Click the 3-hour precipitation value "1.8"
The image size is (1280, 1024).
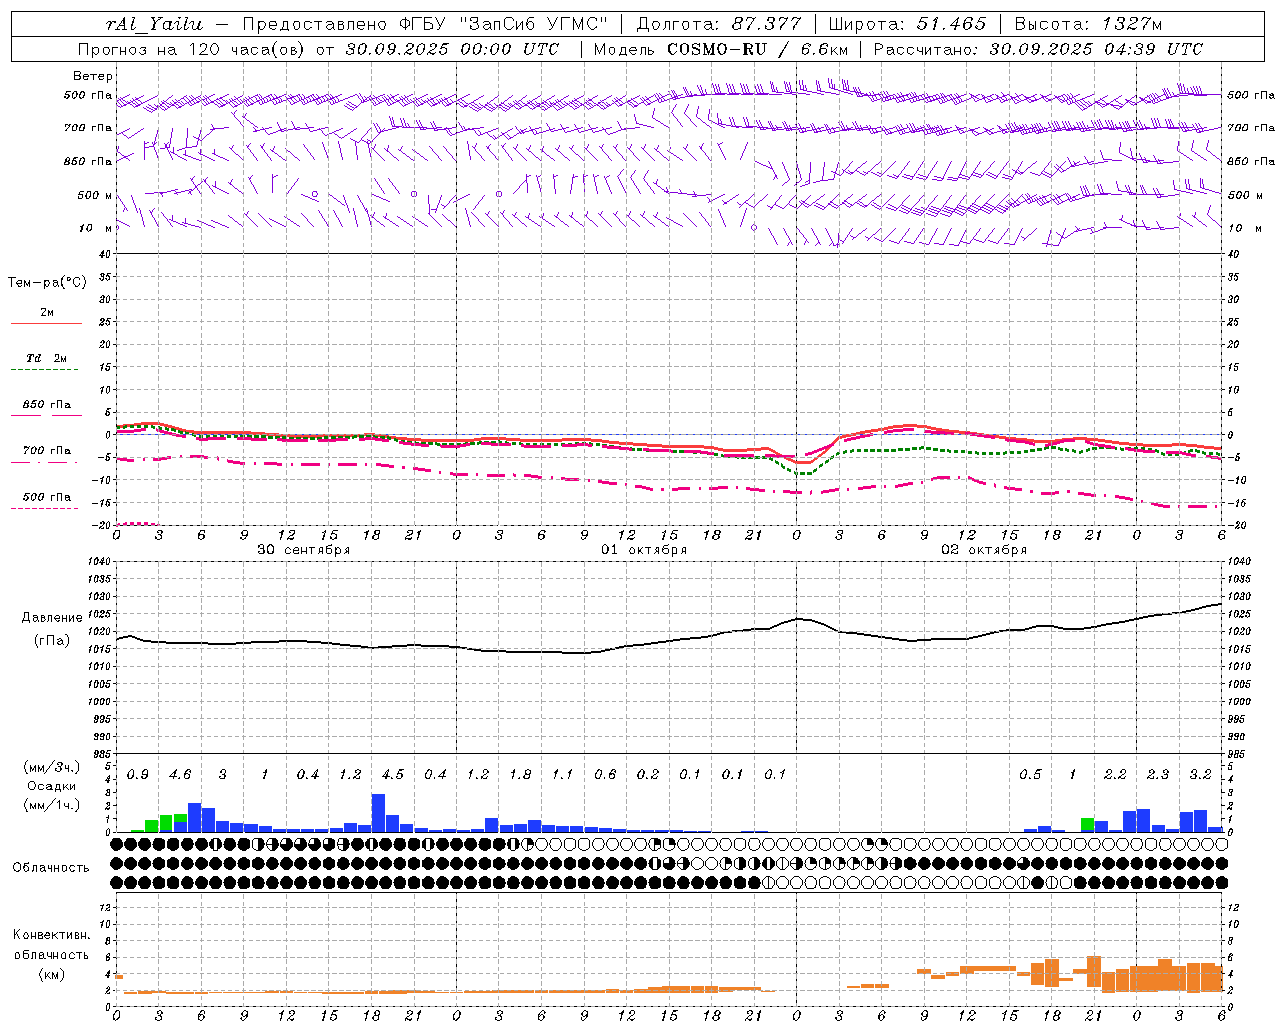(520, 775)
